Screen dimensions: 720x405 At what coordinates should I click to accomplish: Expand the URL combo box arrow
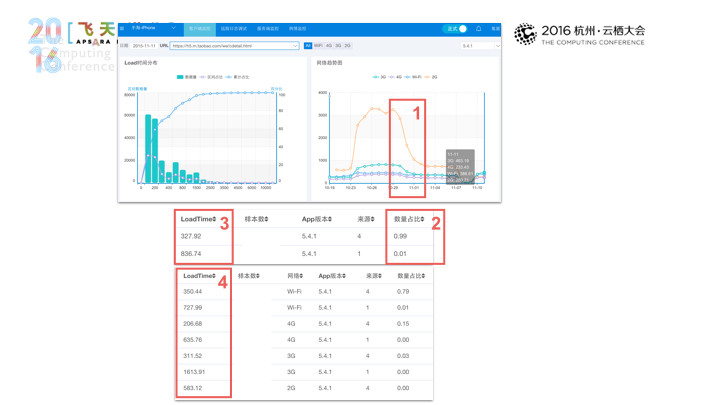[295, 45]
